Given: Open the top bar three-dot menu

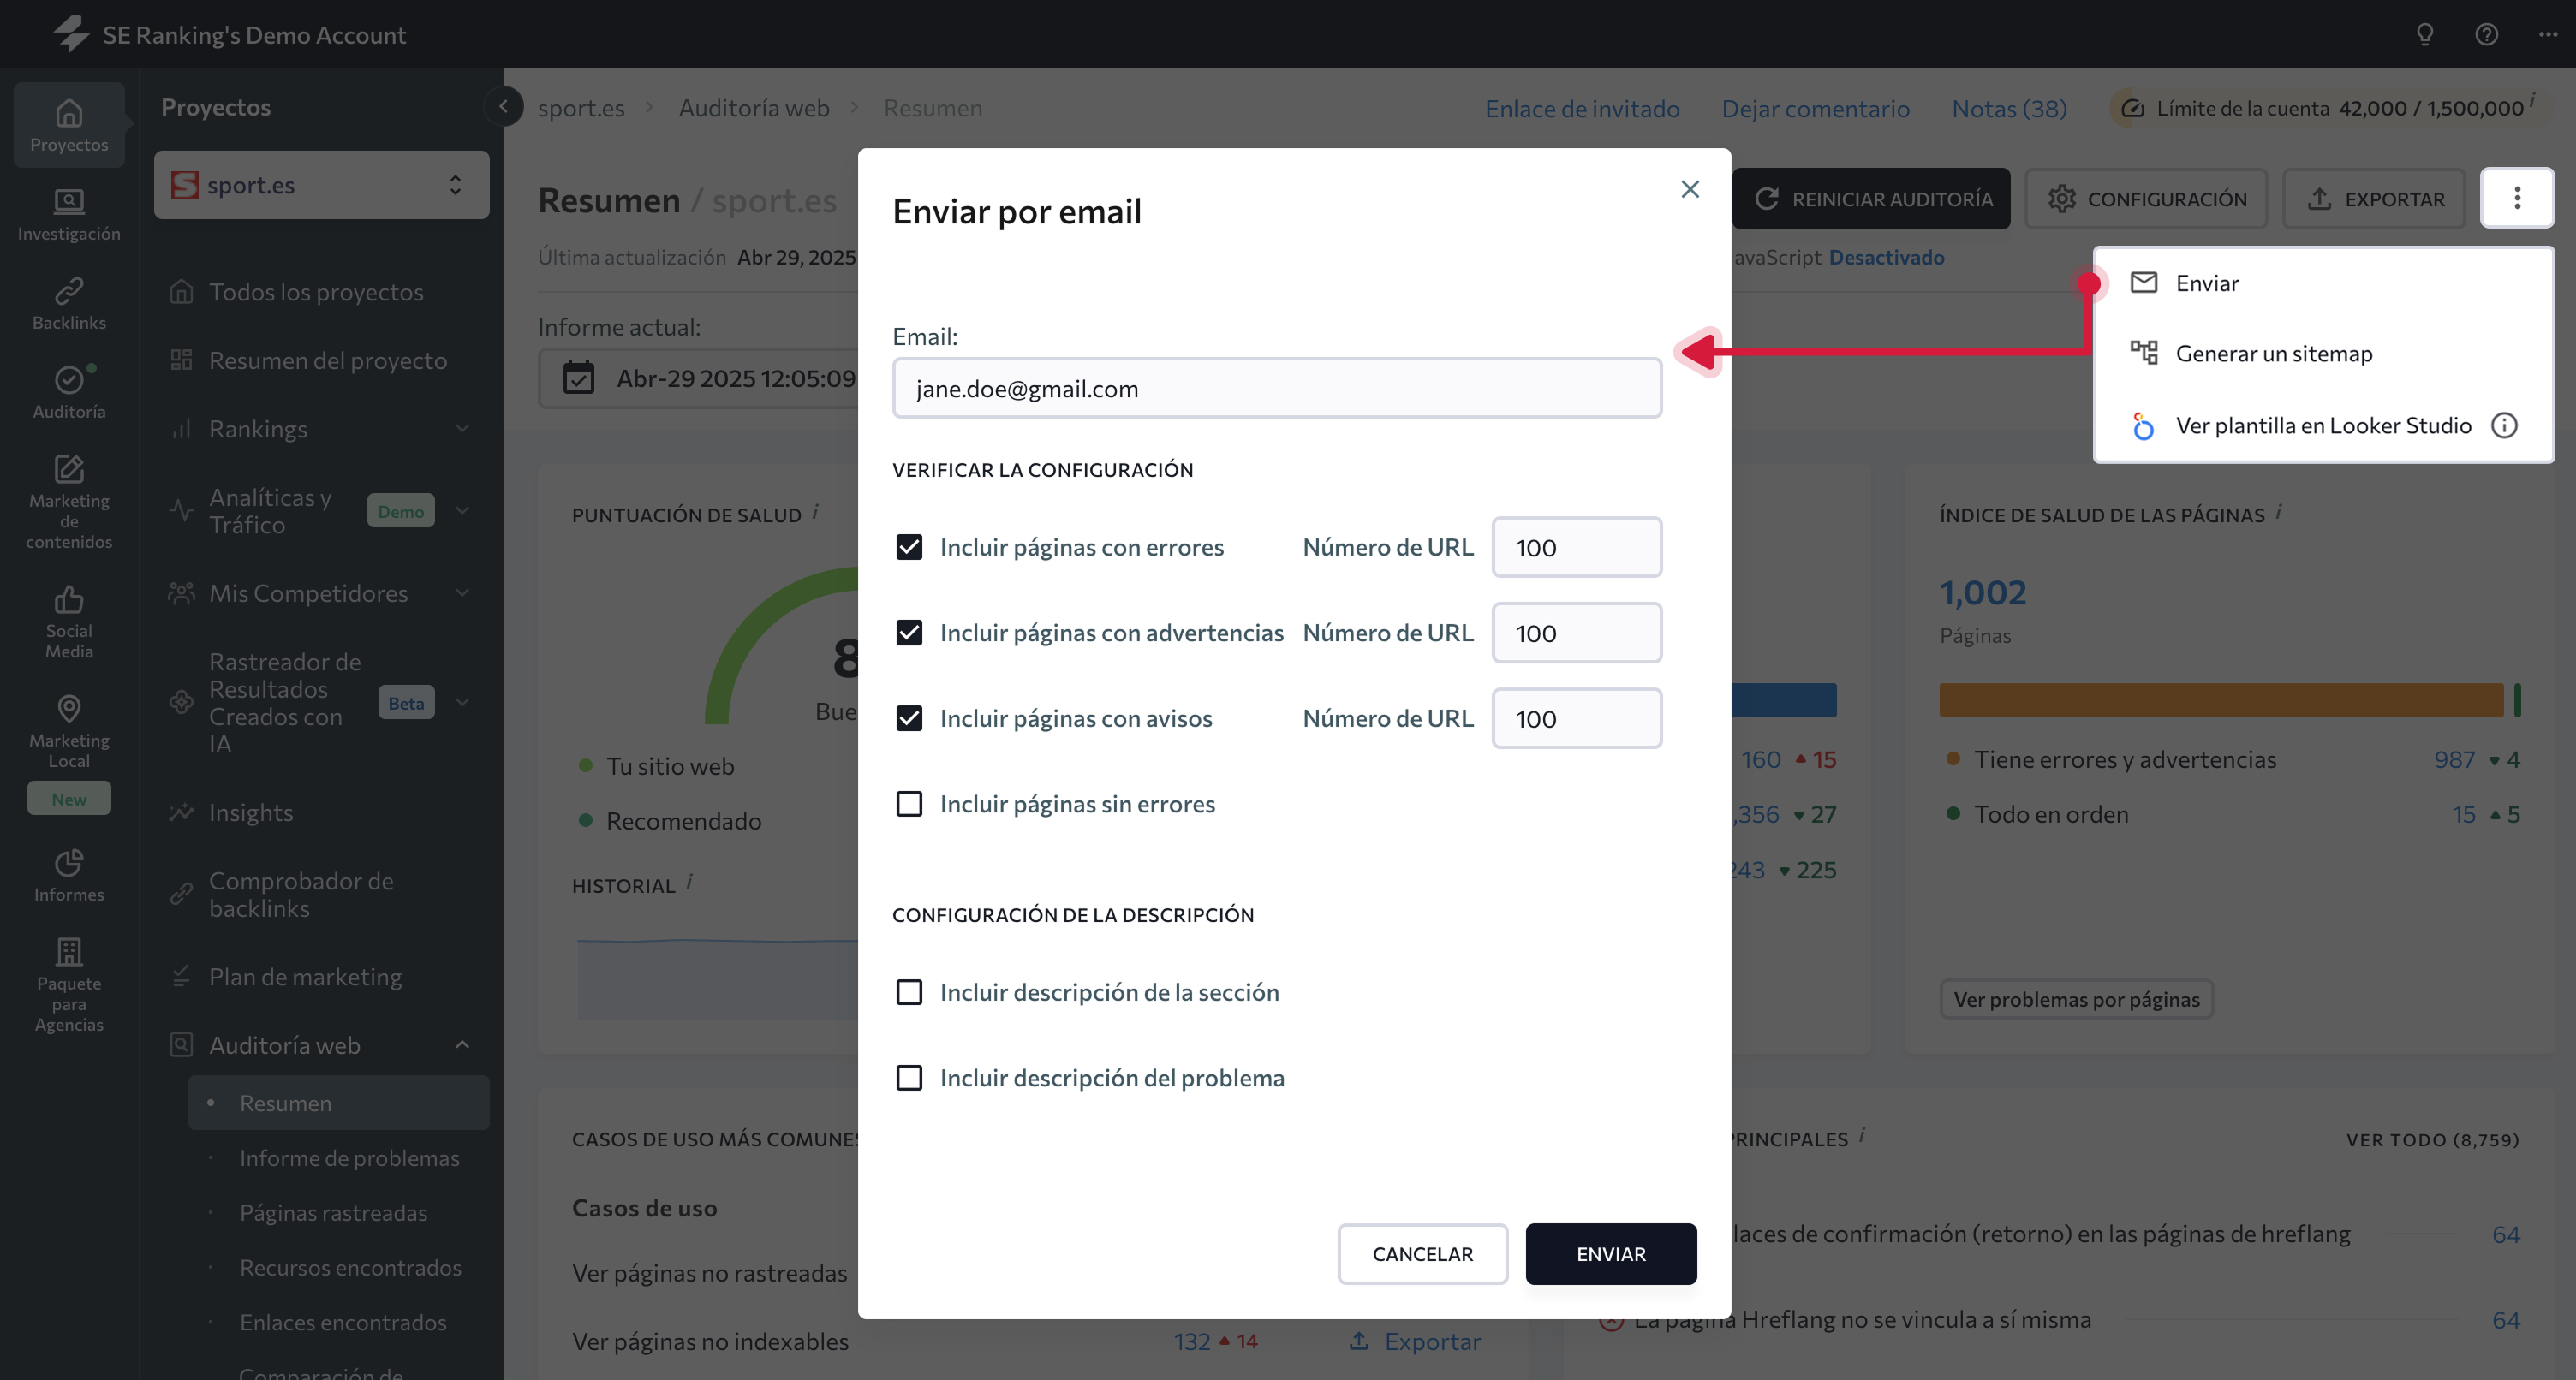Looking at the screenshot, I should point(2547,34).
